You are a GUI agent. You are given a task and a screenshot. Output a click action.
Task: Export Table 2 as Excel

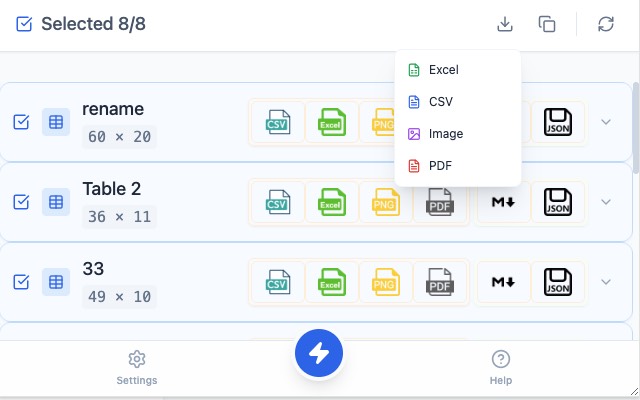point(331,202)
